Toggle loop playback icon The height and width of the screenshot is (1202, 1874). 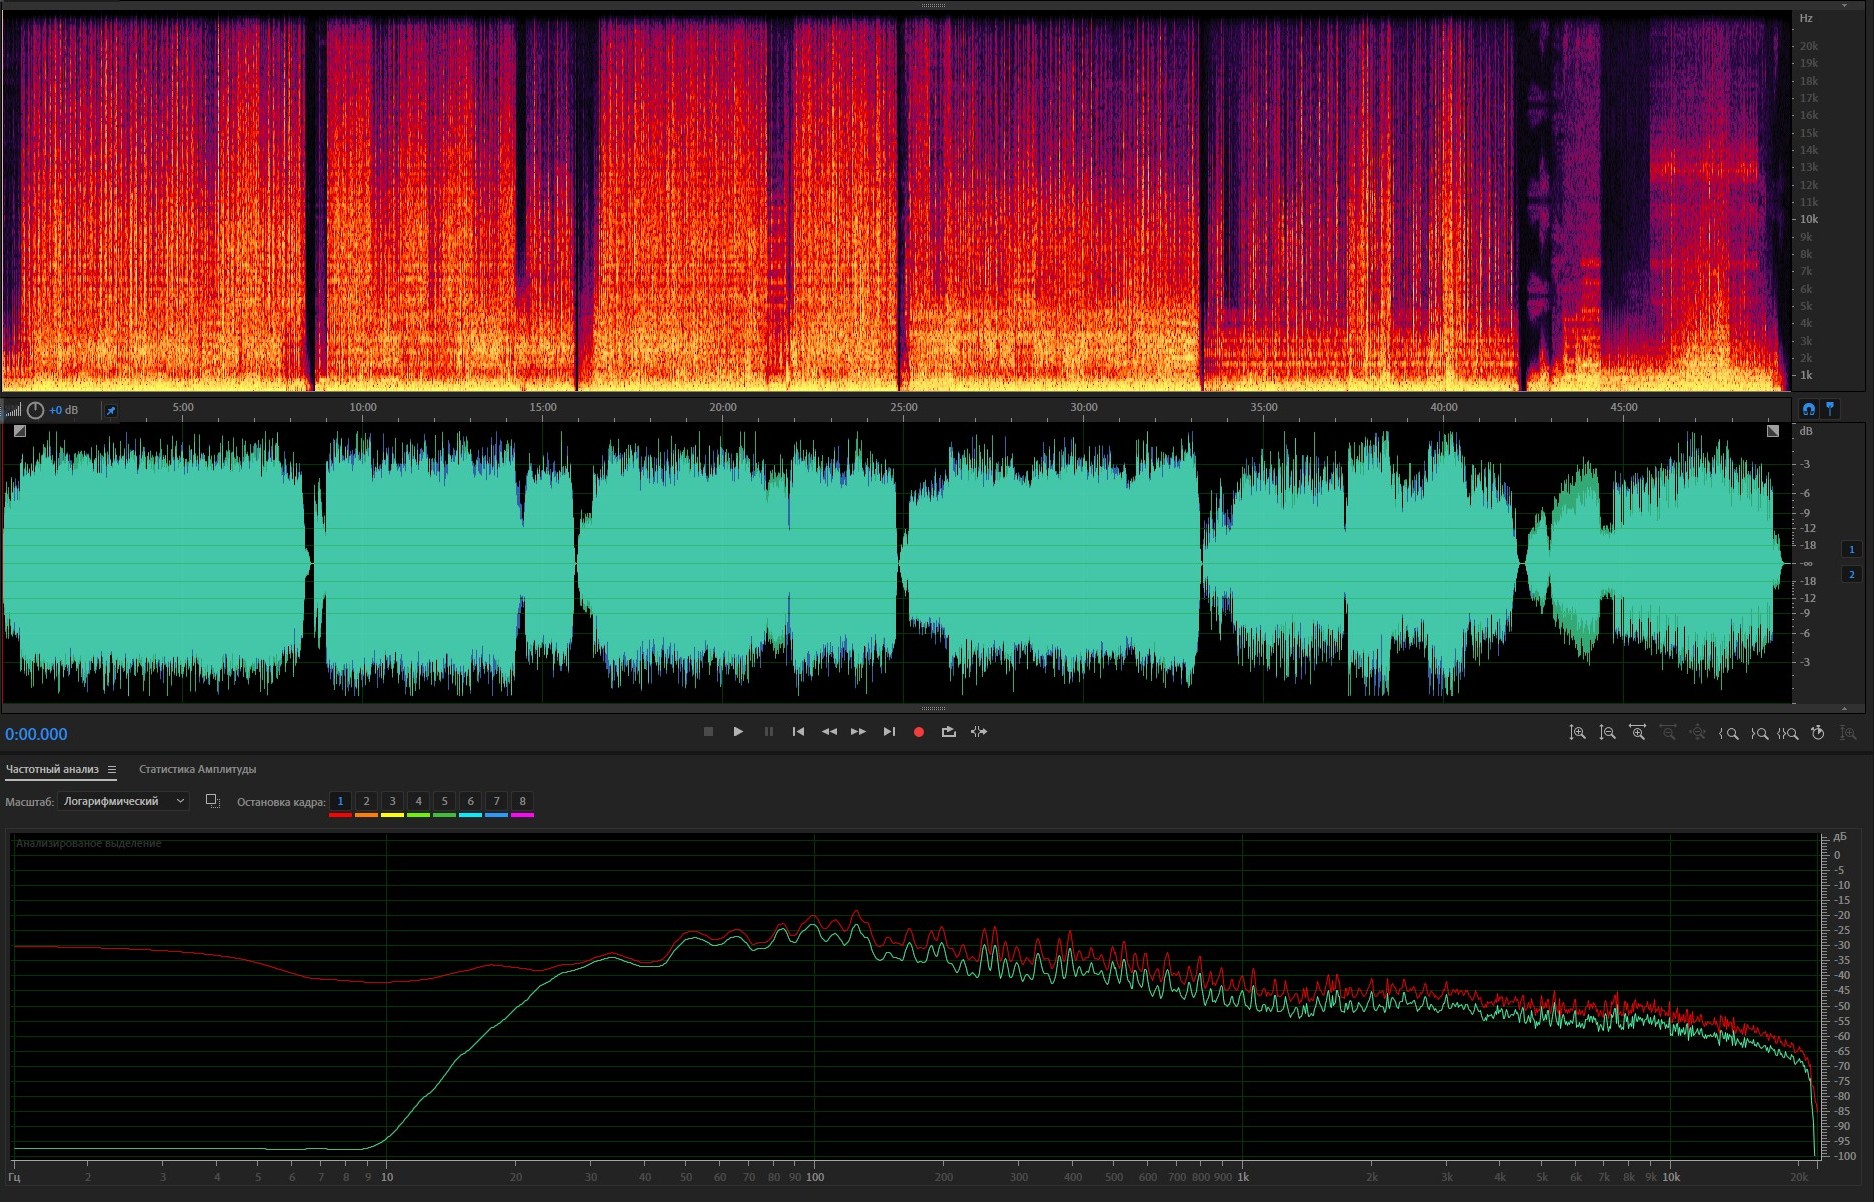948,732
